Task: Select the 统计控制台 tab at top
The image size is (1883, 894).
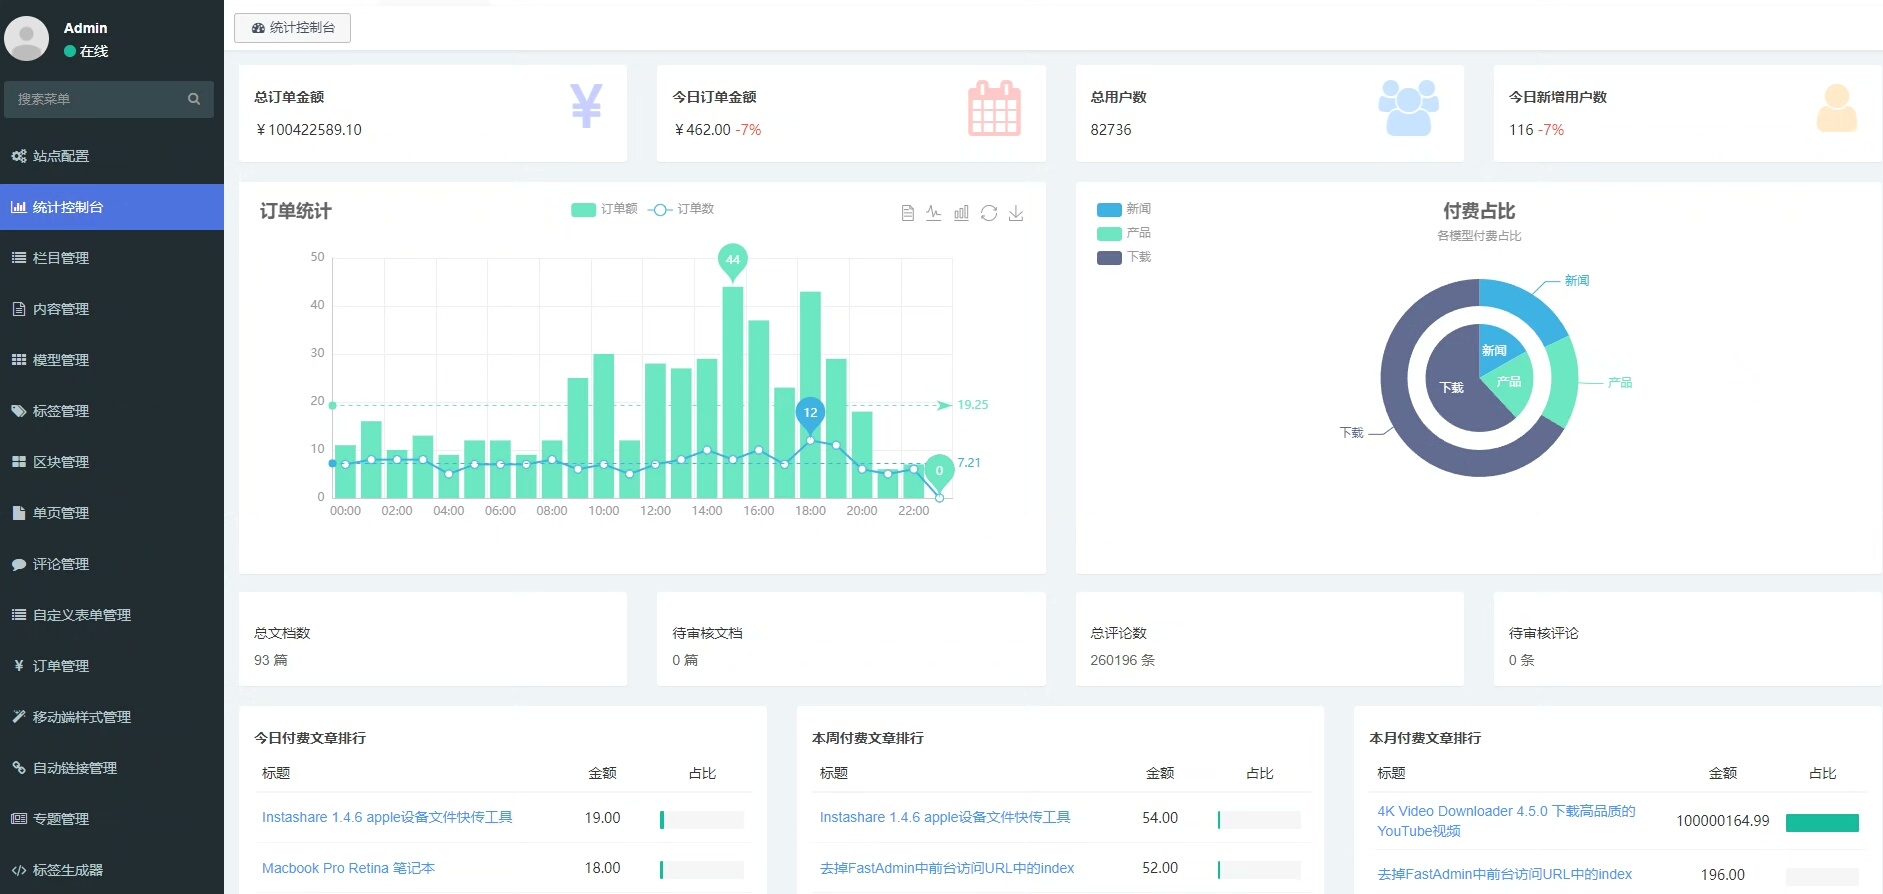Action: tap(292, 28)
